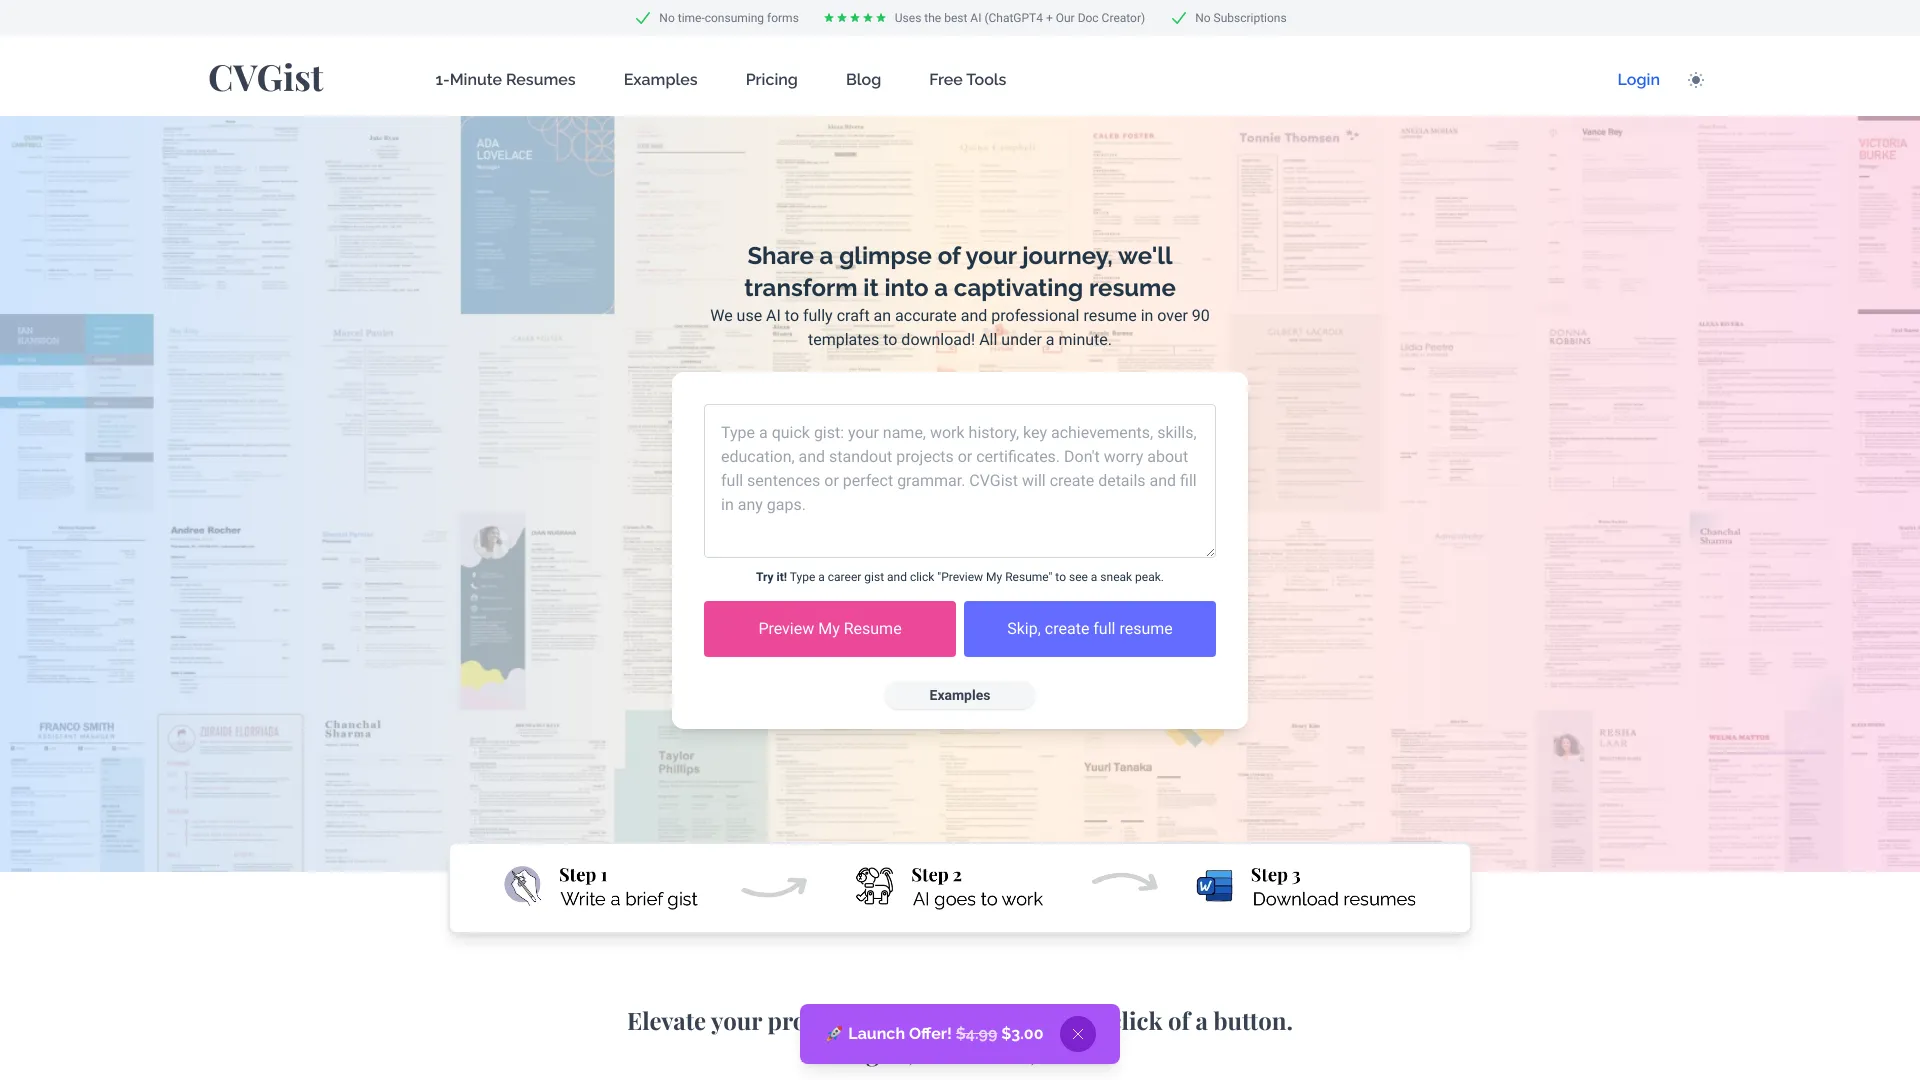Select the Blog menu item
Screen dimensions: 1920x1080
862,79
